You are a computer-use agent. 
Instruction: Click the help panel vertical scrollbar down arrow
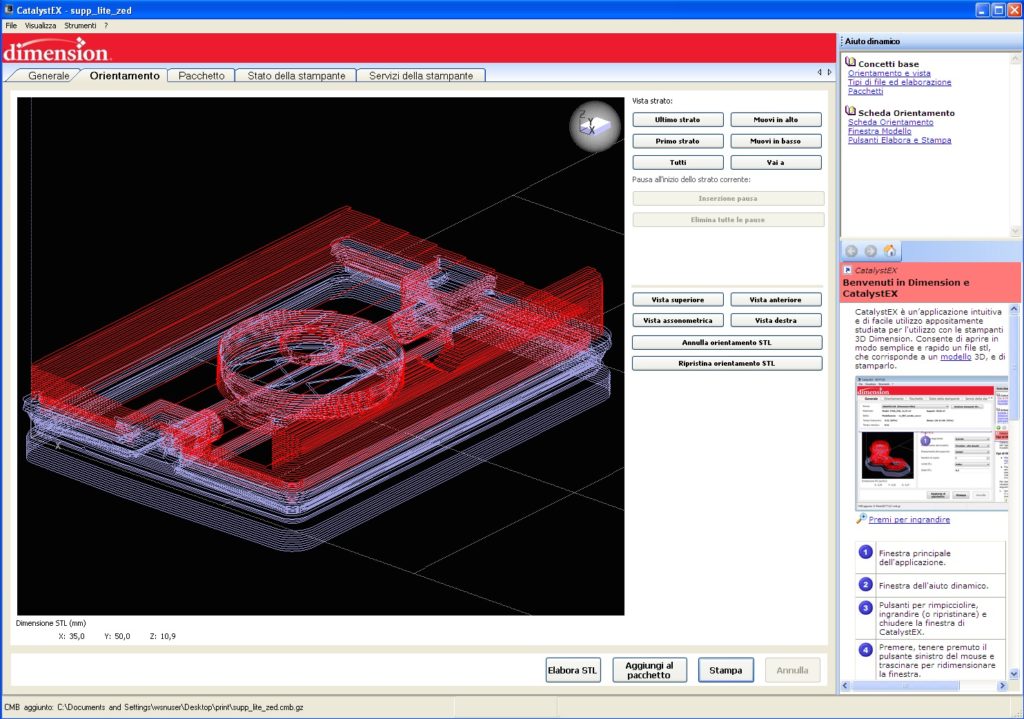1014,674
